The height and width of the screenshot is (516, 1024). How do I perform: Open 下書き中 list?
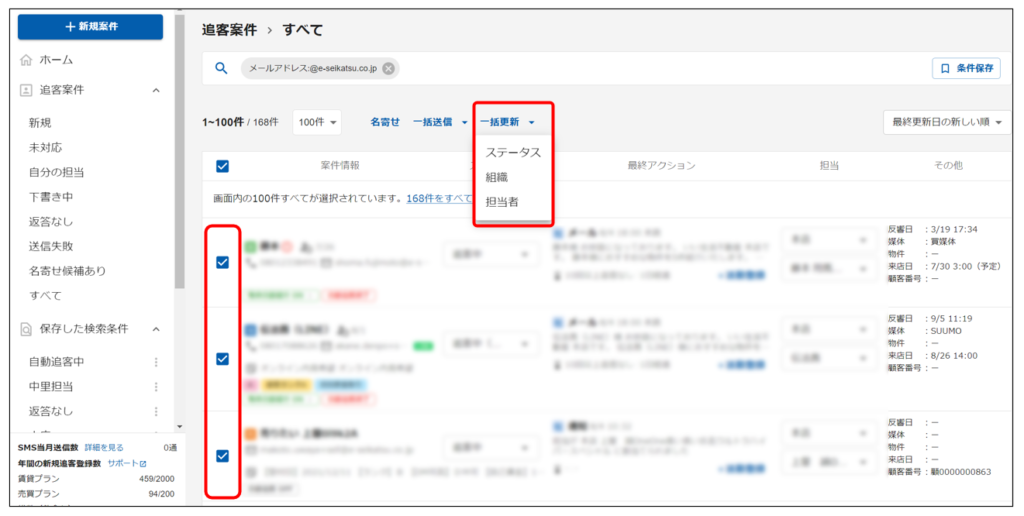pyautogui.click(x=51, y=197)
